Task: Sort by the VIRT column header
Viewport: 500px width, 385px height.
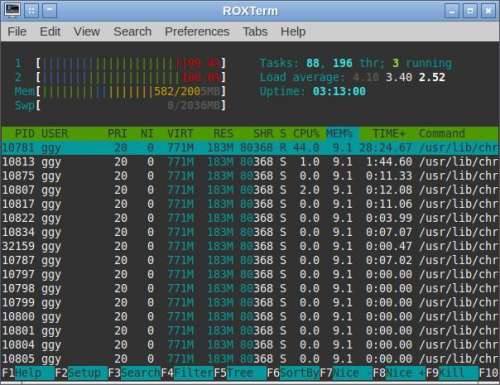Action: 180,134
